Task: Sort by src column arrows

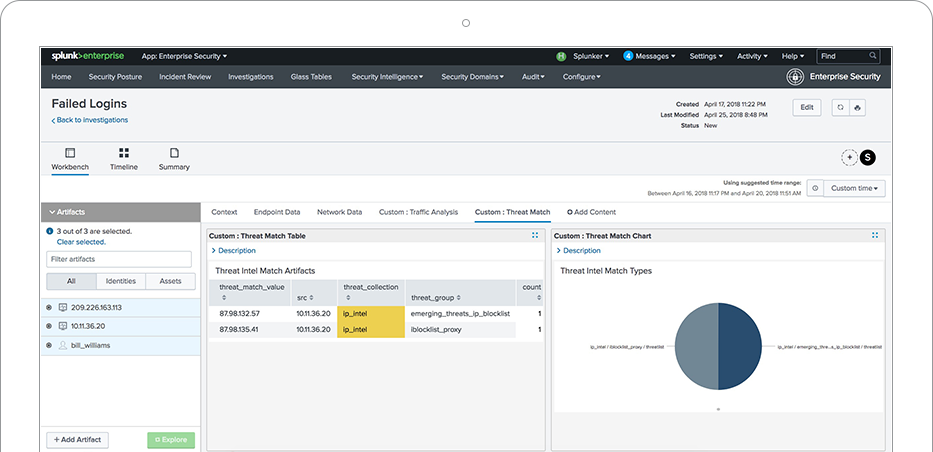Action: pyautogui.click(x=312, y=297)
